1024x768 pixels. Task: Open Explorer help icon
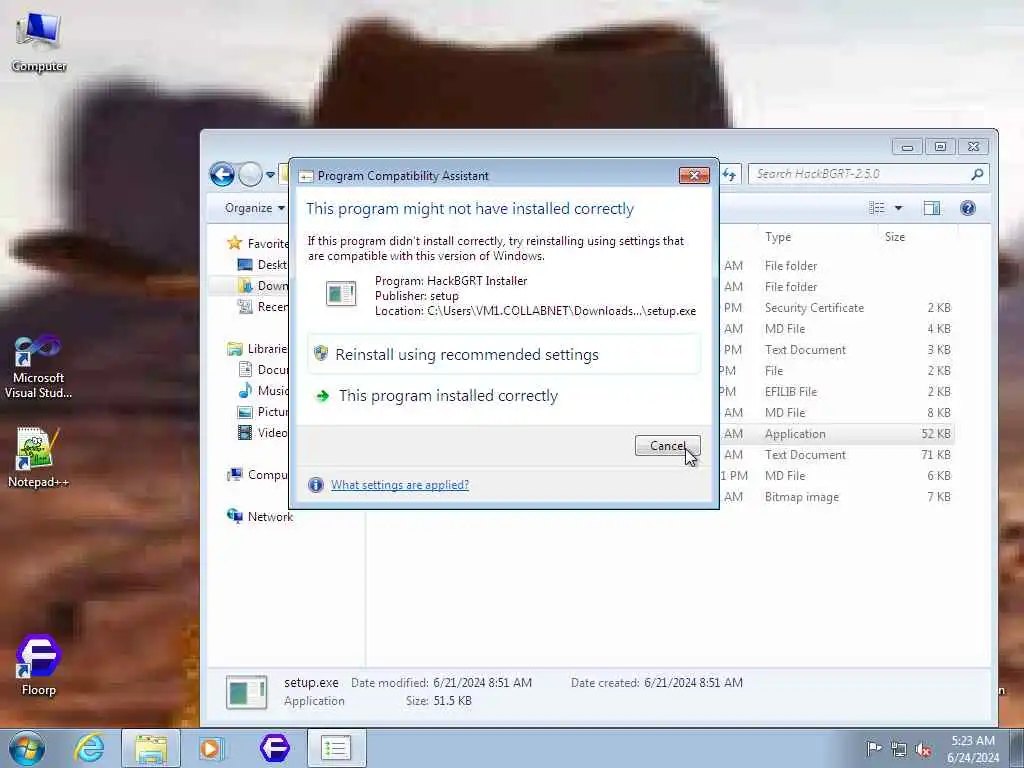(968, 208)
